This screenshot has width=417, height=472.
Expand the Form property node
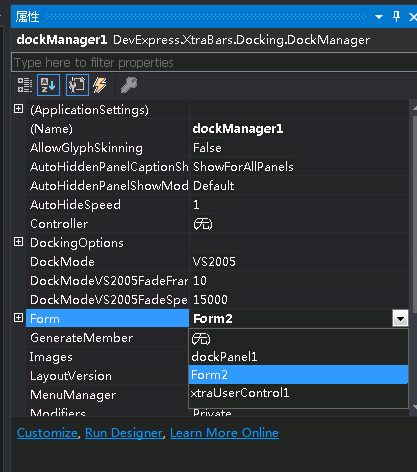coord(19,318)
